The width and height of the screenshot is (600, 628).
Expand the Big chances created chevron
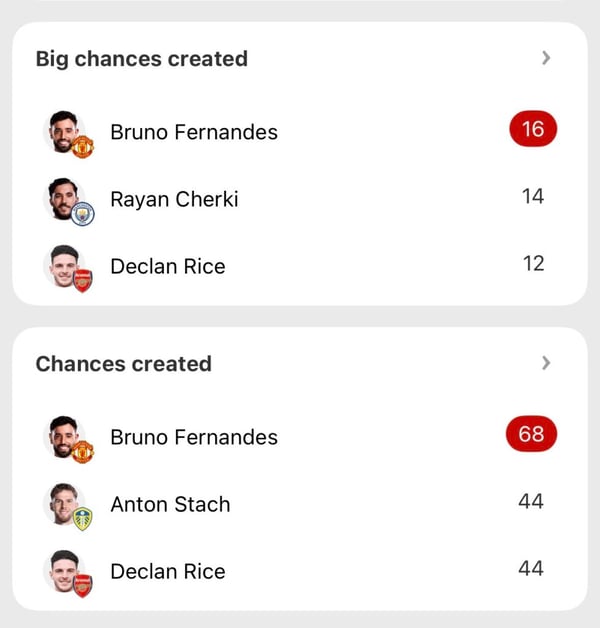[x=546, y=58]
